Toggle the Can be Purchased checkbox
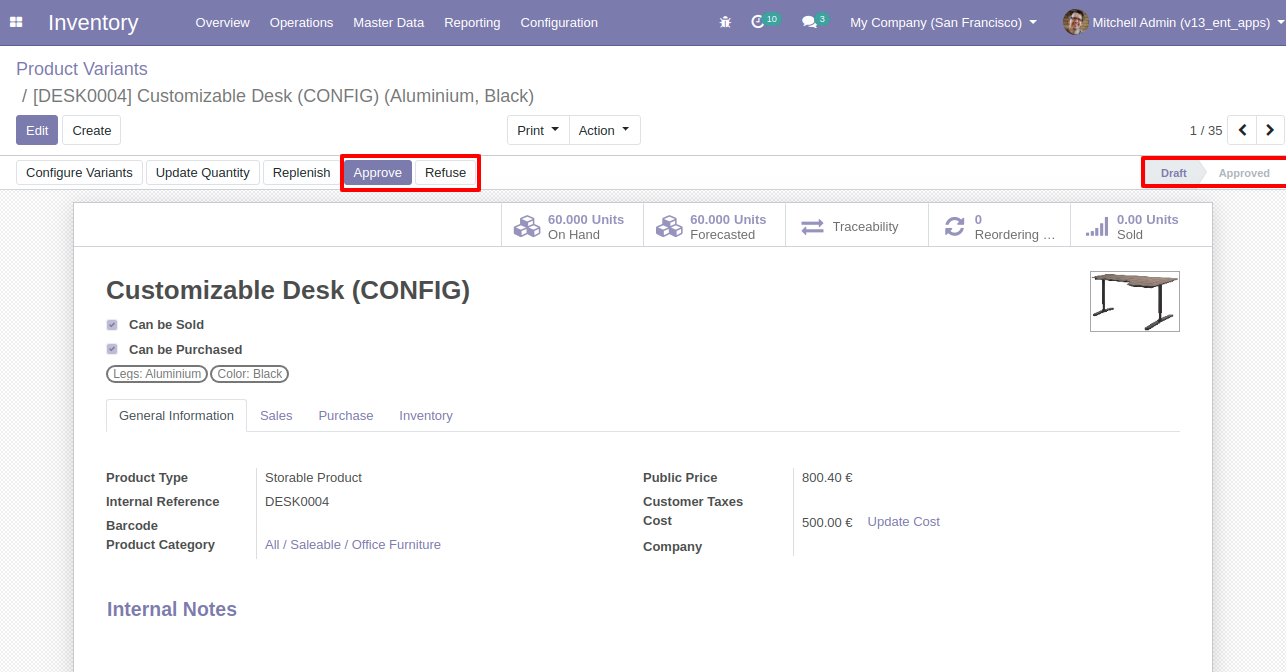 tap(112, 350)
